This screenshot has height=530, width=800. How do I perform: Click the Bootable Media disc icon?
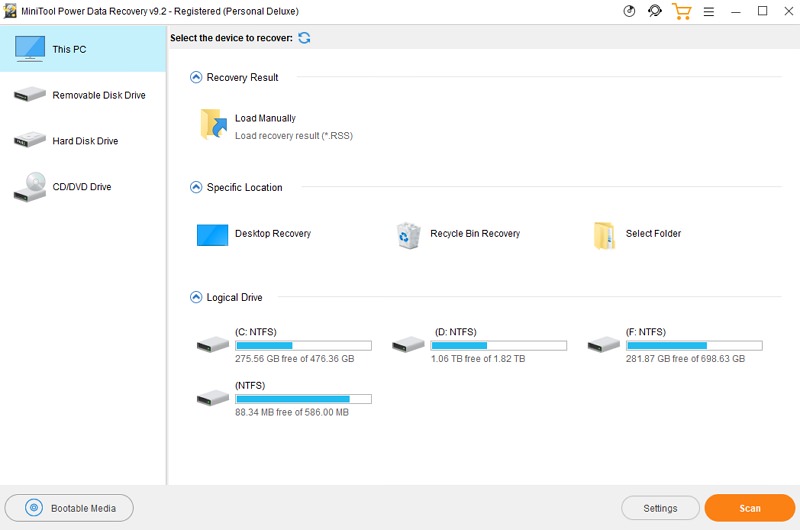tap(34, 508)
